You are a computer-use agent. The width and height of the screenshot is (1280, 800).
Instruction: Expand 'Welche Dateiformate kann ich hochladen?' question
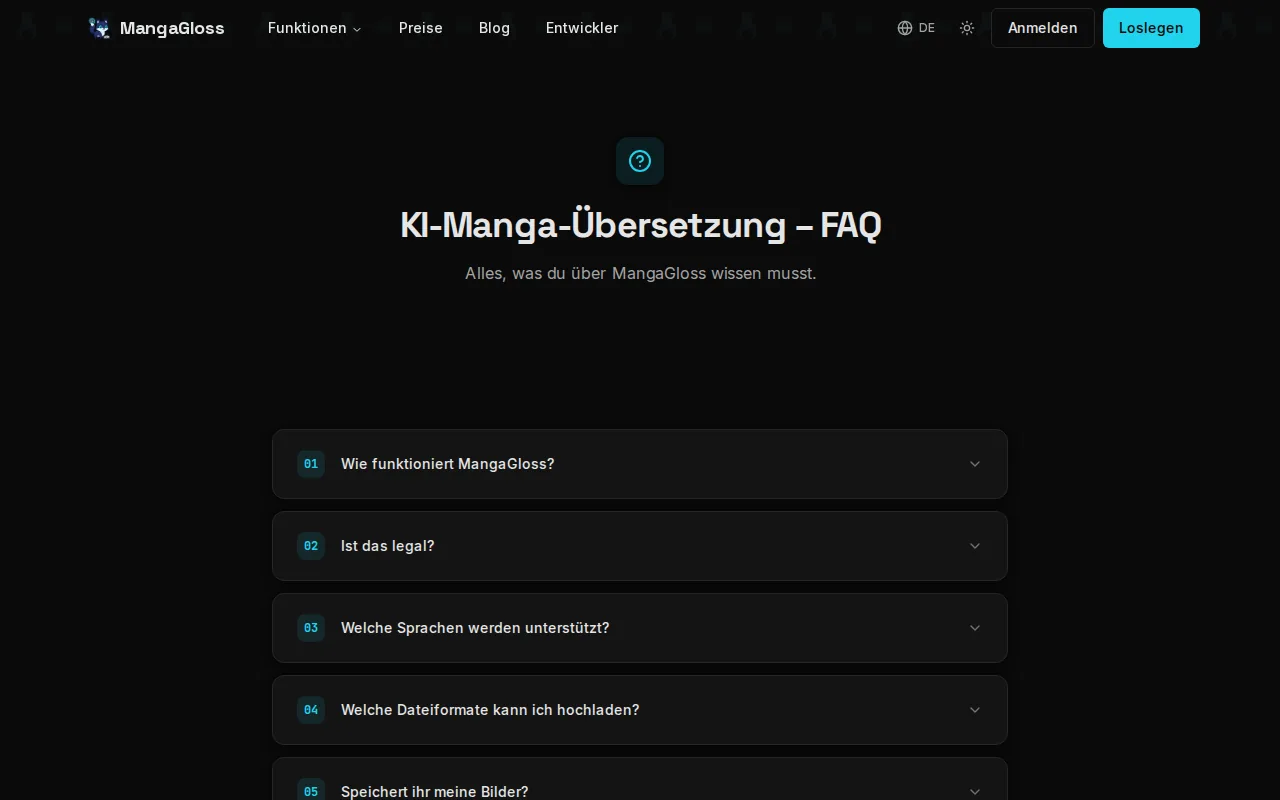coord(640,710)
